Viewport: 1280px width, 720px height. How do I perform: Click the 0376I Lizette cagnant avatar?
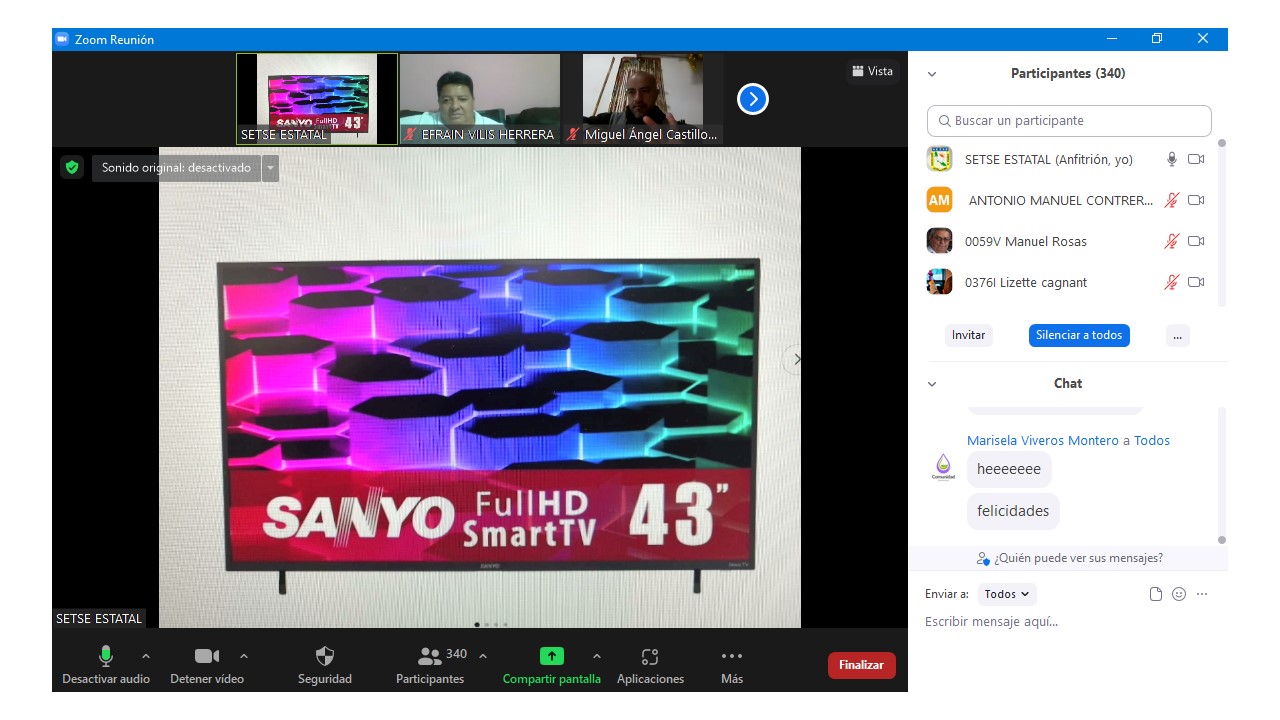coord(939,282)
